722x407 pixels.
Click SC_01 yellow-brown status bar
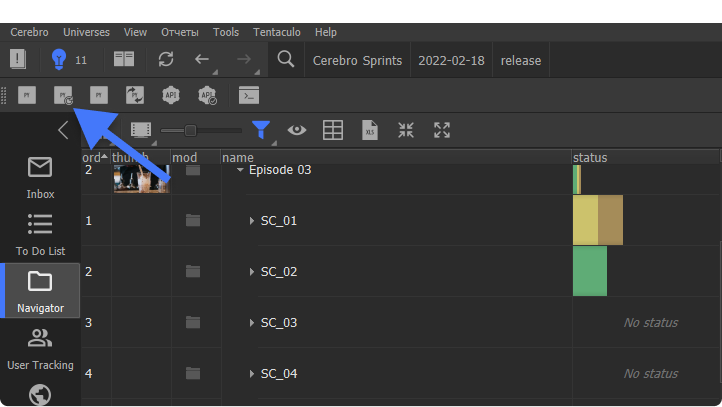pyautogui.click(x=598, y=220)
